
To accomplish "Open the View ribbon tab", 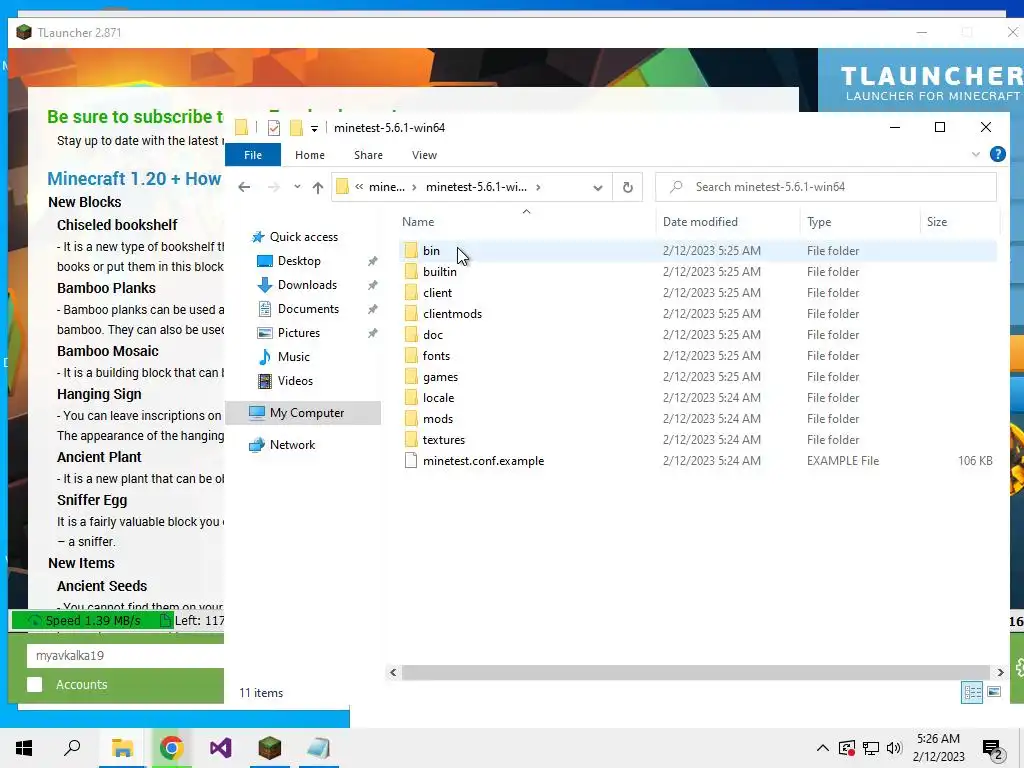I will point(424,155).
